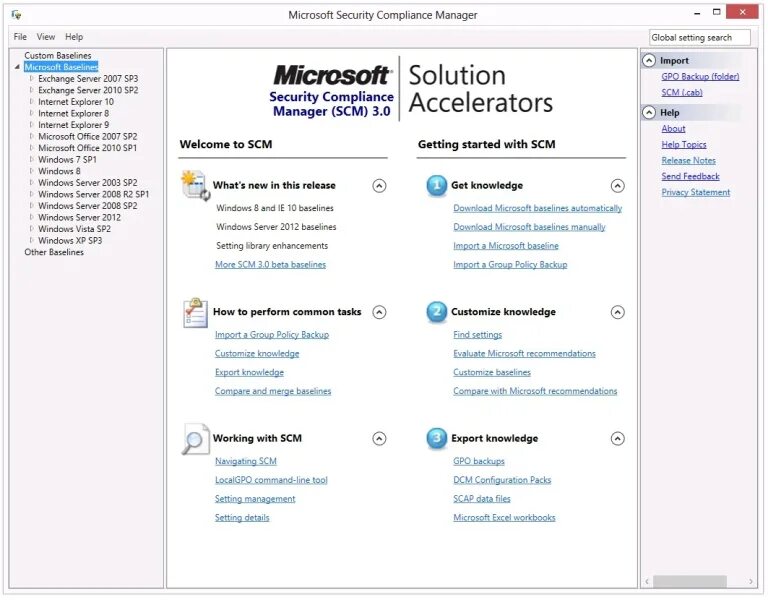This screenshot has width=768, height=600.
Task: Click the How to perform common tasks checklist icon
Action: (195, 312)
